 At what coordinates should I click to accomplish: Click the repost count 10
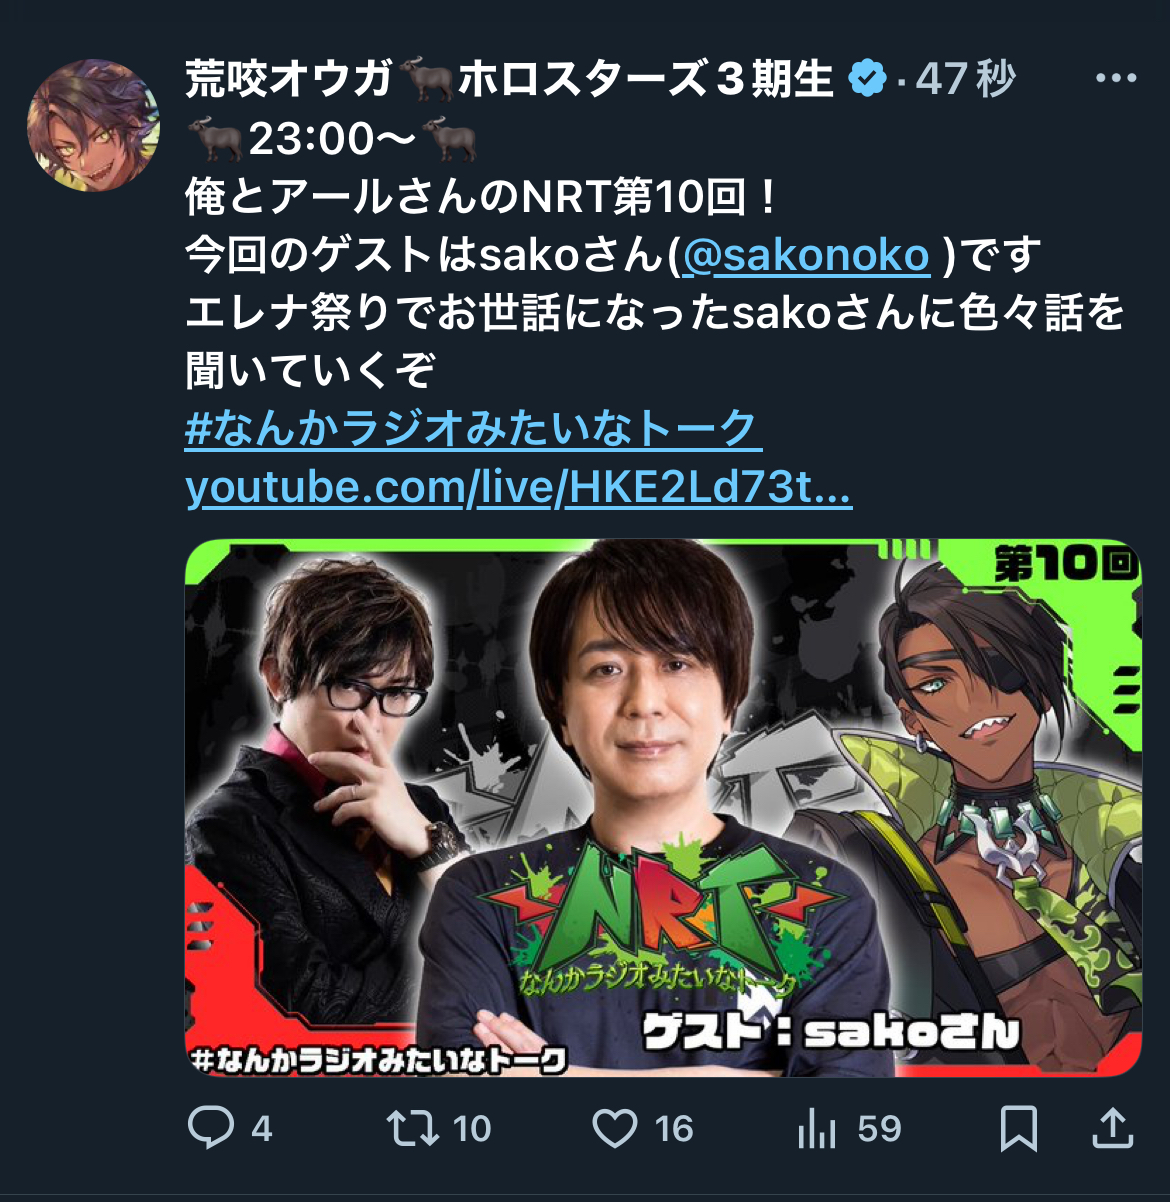click(472, 1129)
